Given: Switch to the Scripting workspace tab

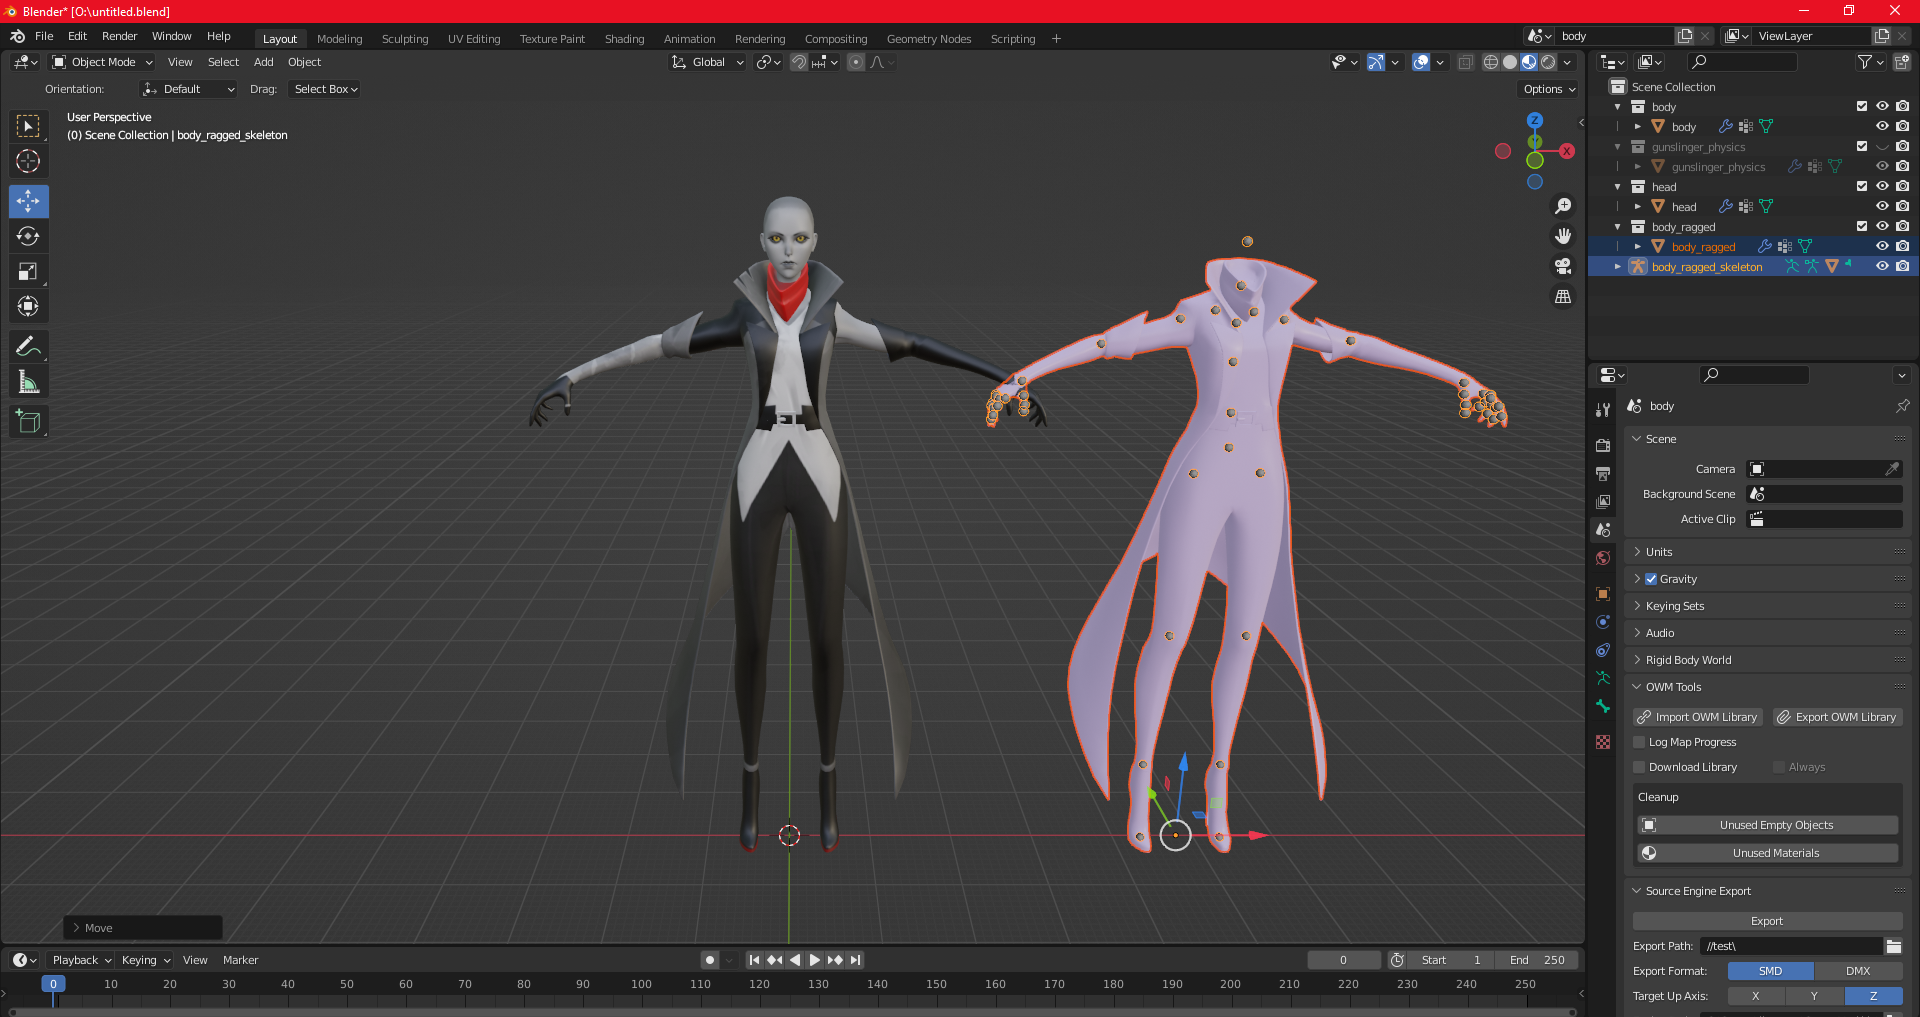Looking at the screenshot, I should [x=1013, y=39].
